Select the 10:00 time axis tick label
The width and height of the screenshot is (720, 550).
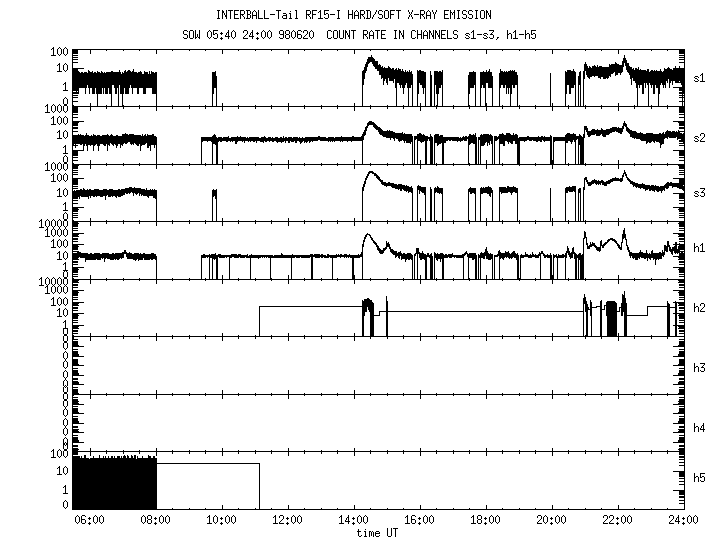pyautogui.click(x=221, y=521)
